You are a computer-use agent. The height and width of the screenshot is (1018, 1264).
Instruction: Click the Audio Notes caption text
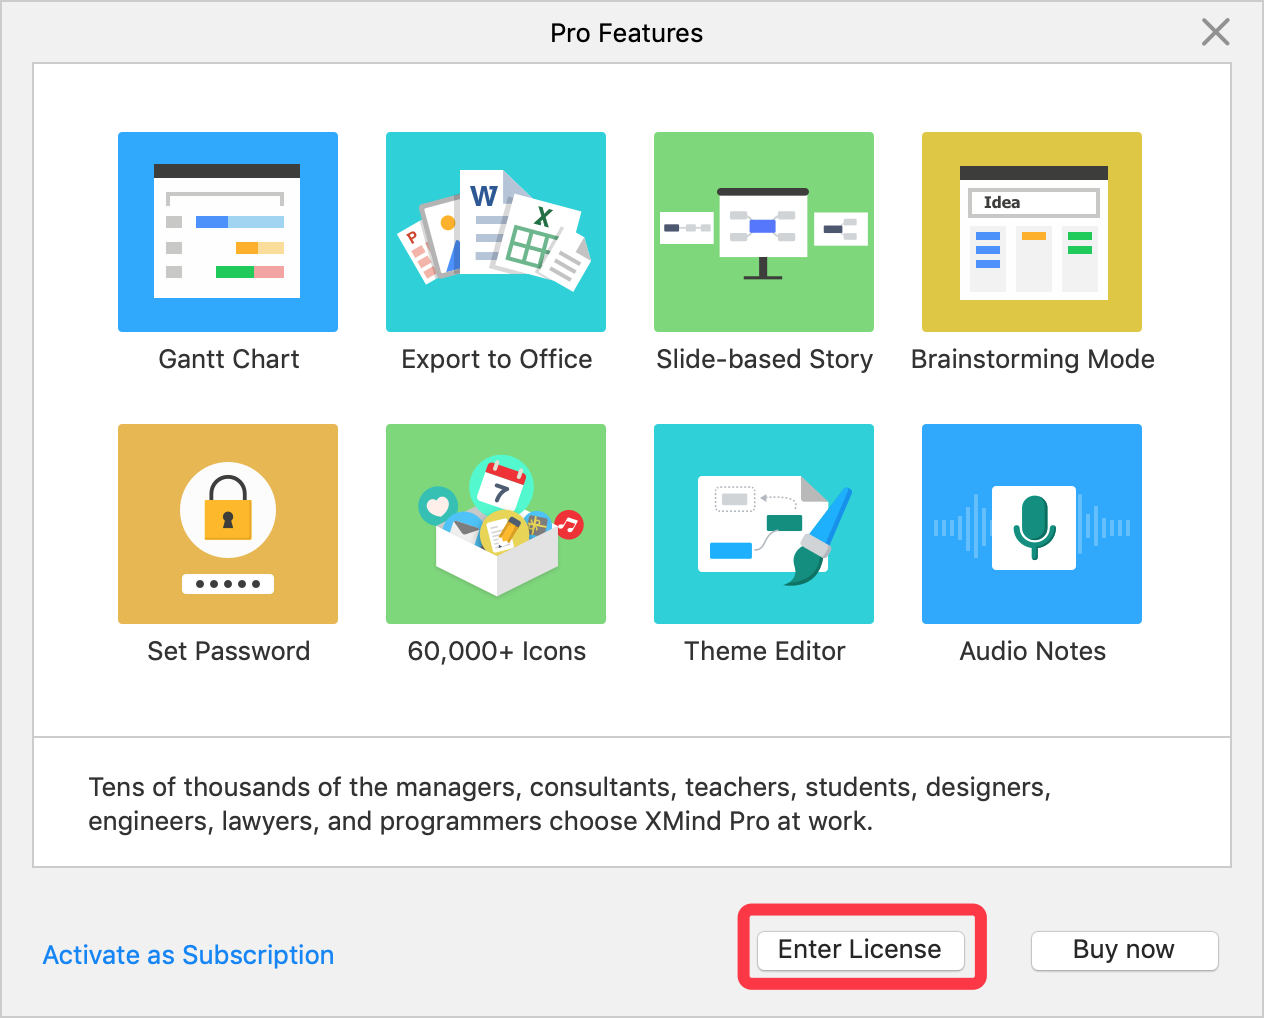pos(1033,651)
